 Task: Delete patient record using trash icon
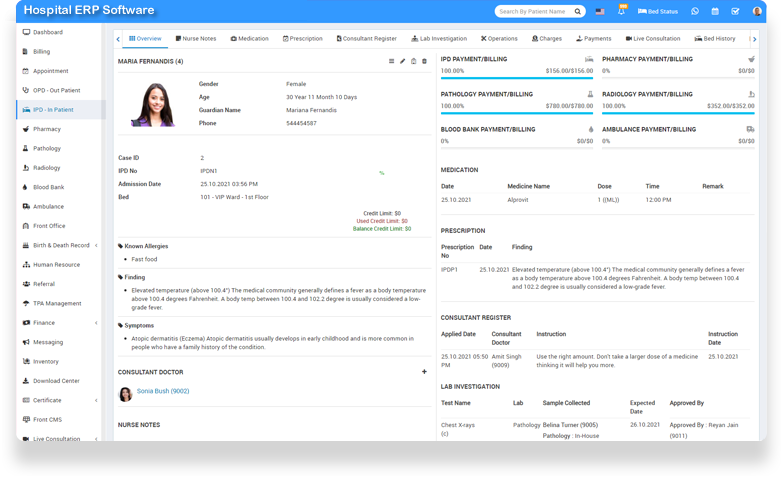(424, 61)
